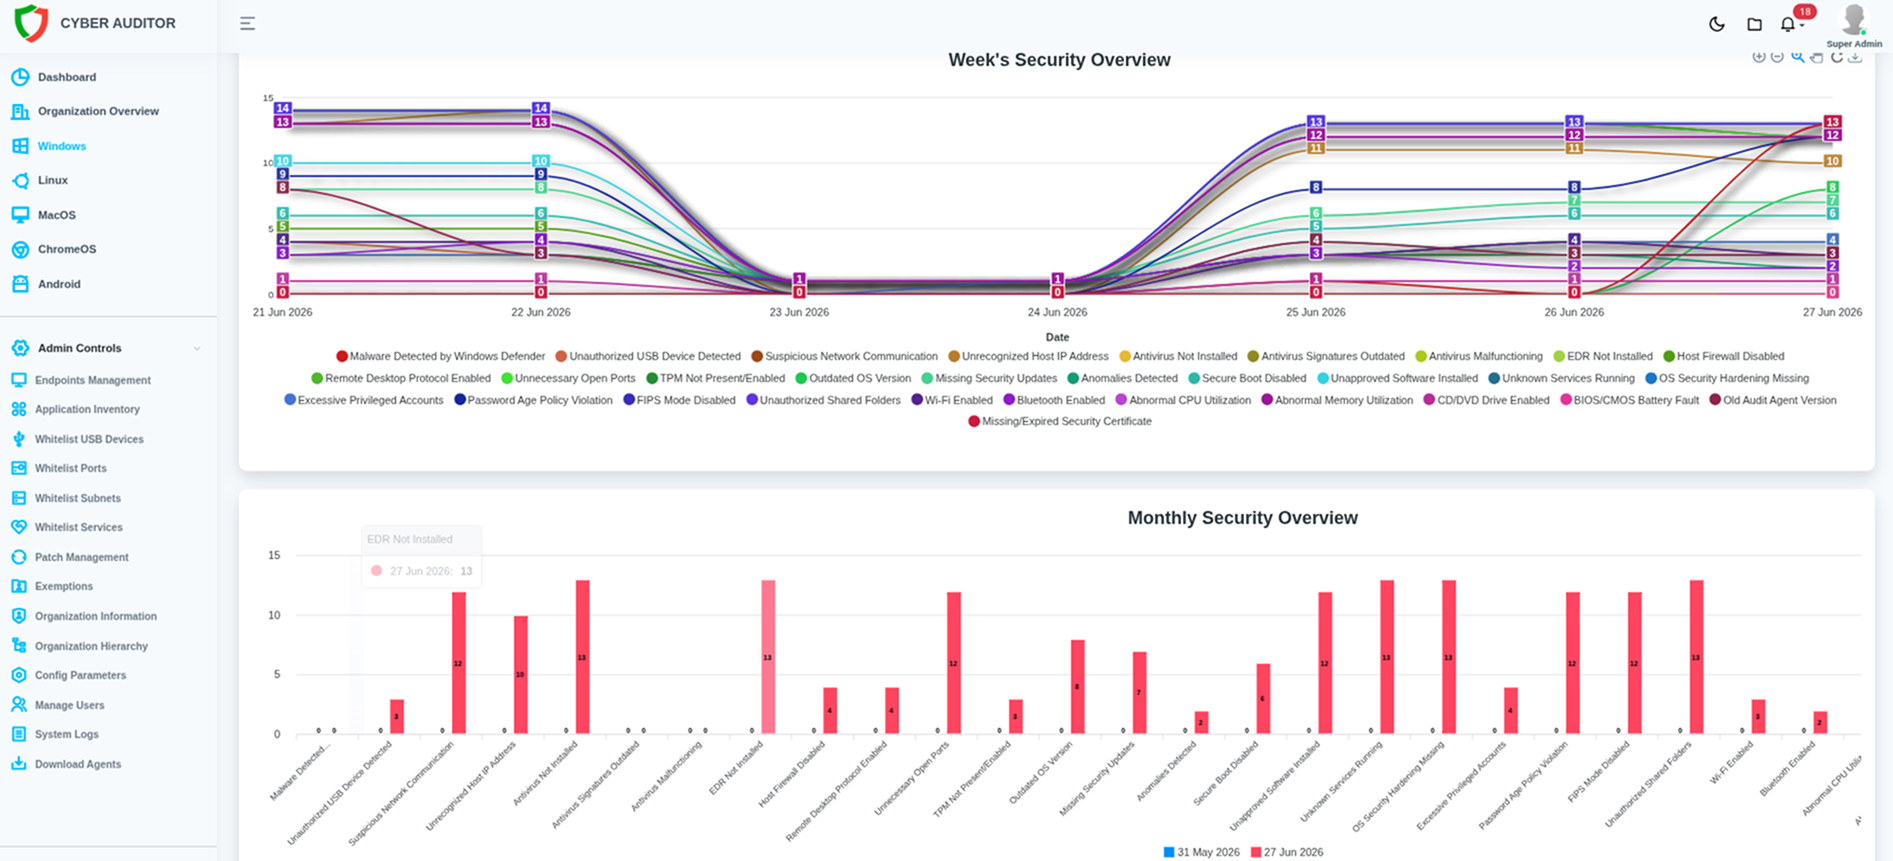The image size is (1893, 861).
Task: Click the weekly chart download icon
Action: (x=1855, y=57)
